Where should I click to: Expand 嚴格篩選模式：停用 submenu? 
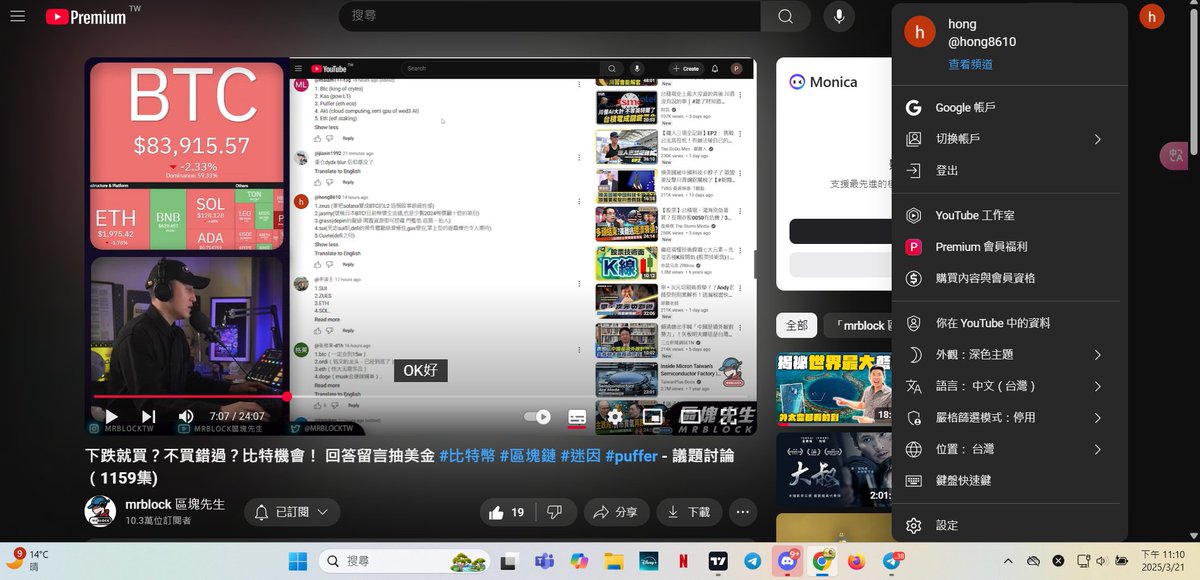pos(1009,418)
